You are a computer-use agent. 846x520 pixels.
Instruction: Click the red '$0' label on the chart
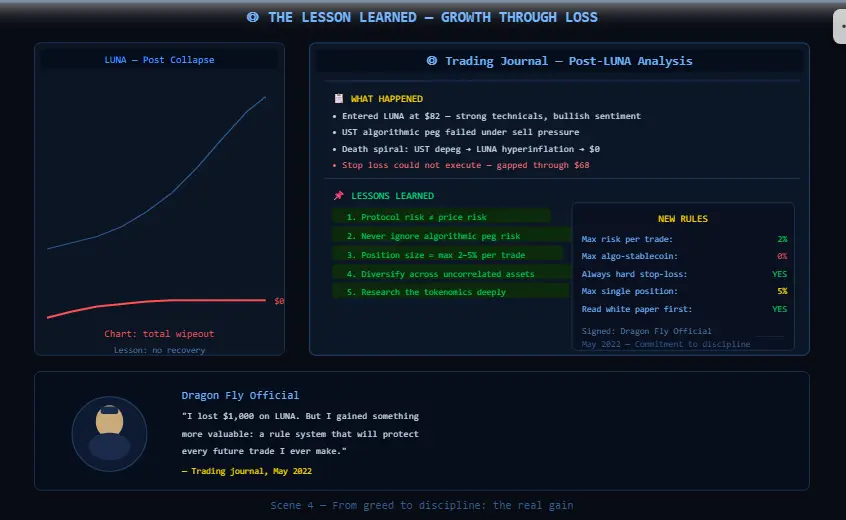(279, 301)
